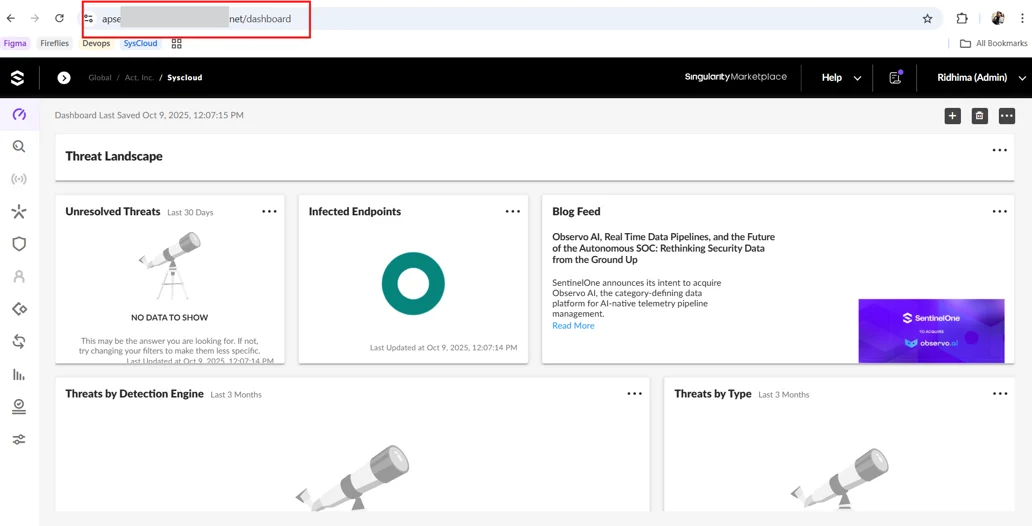The height and width of the screenshot is (526, 1032).
Task: Open the All Bookmarks folder
Action: tap(994, 43)
